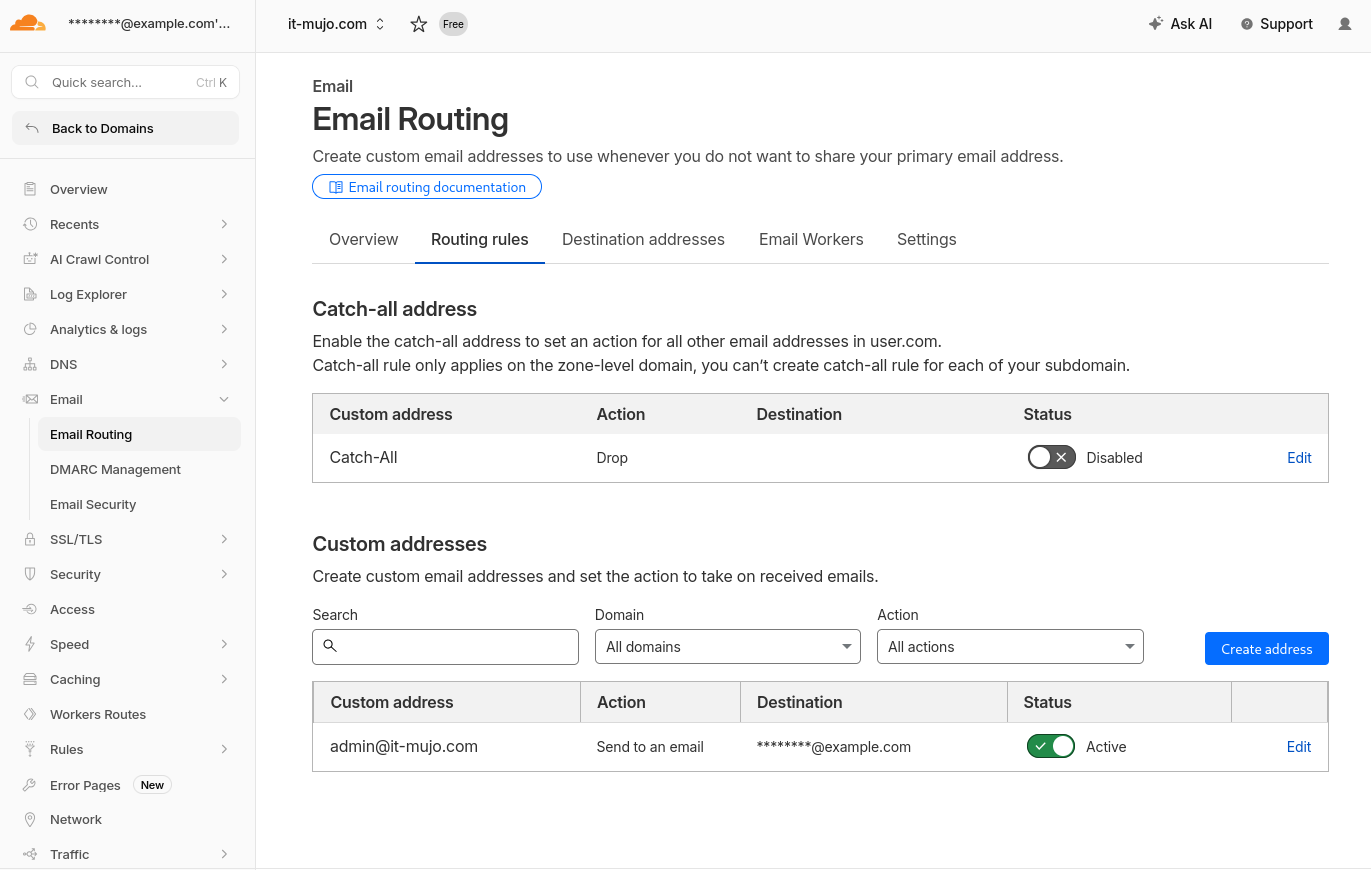Expand the Security chevron
Screen dimensions: 1371x870
click(x=224, y=574)
